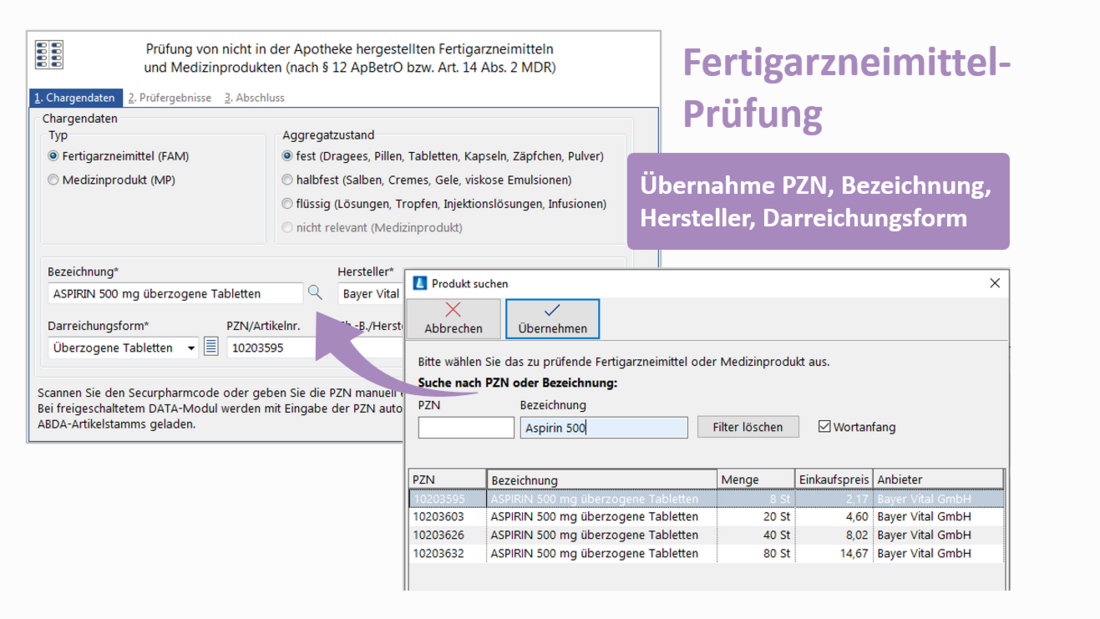1100x619 pixels.
Task: Switch to the Prüfergebnisse tab
Action: click(x=170, y=98)
